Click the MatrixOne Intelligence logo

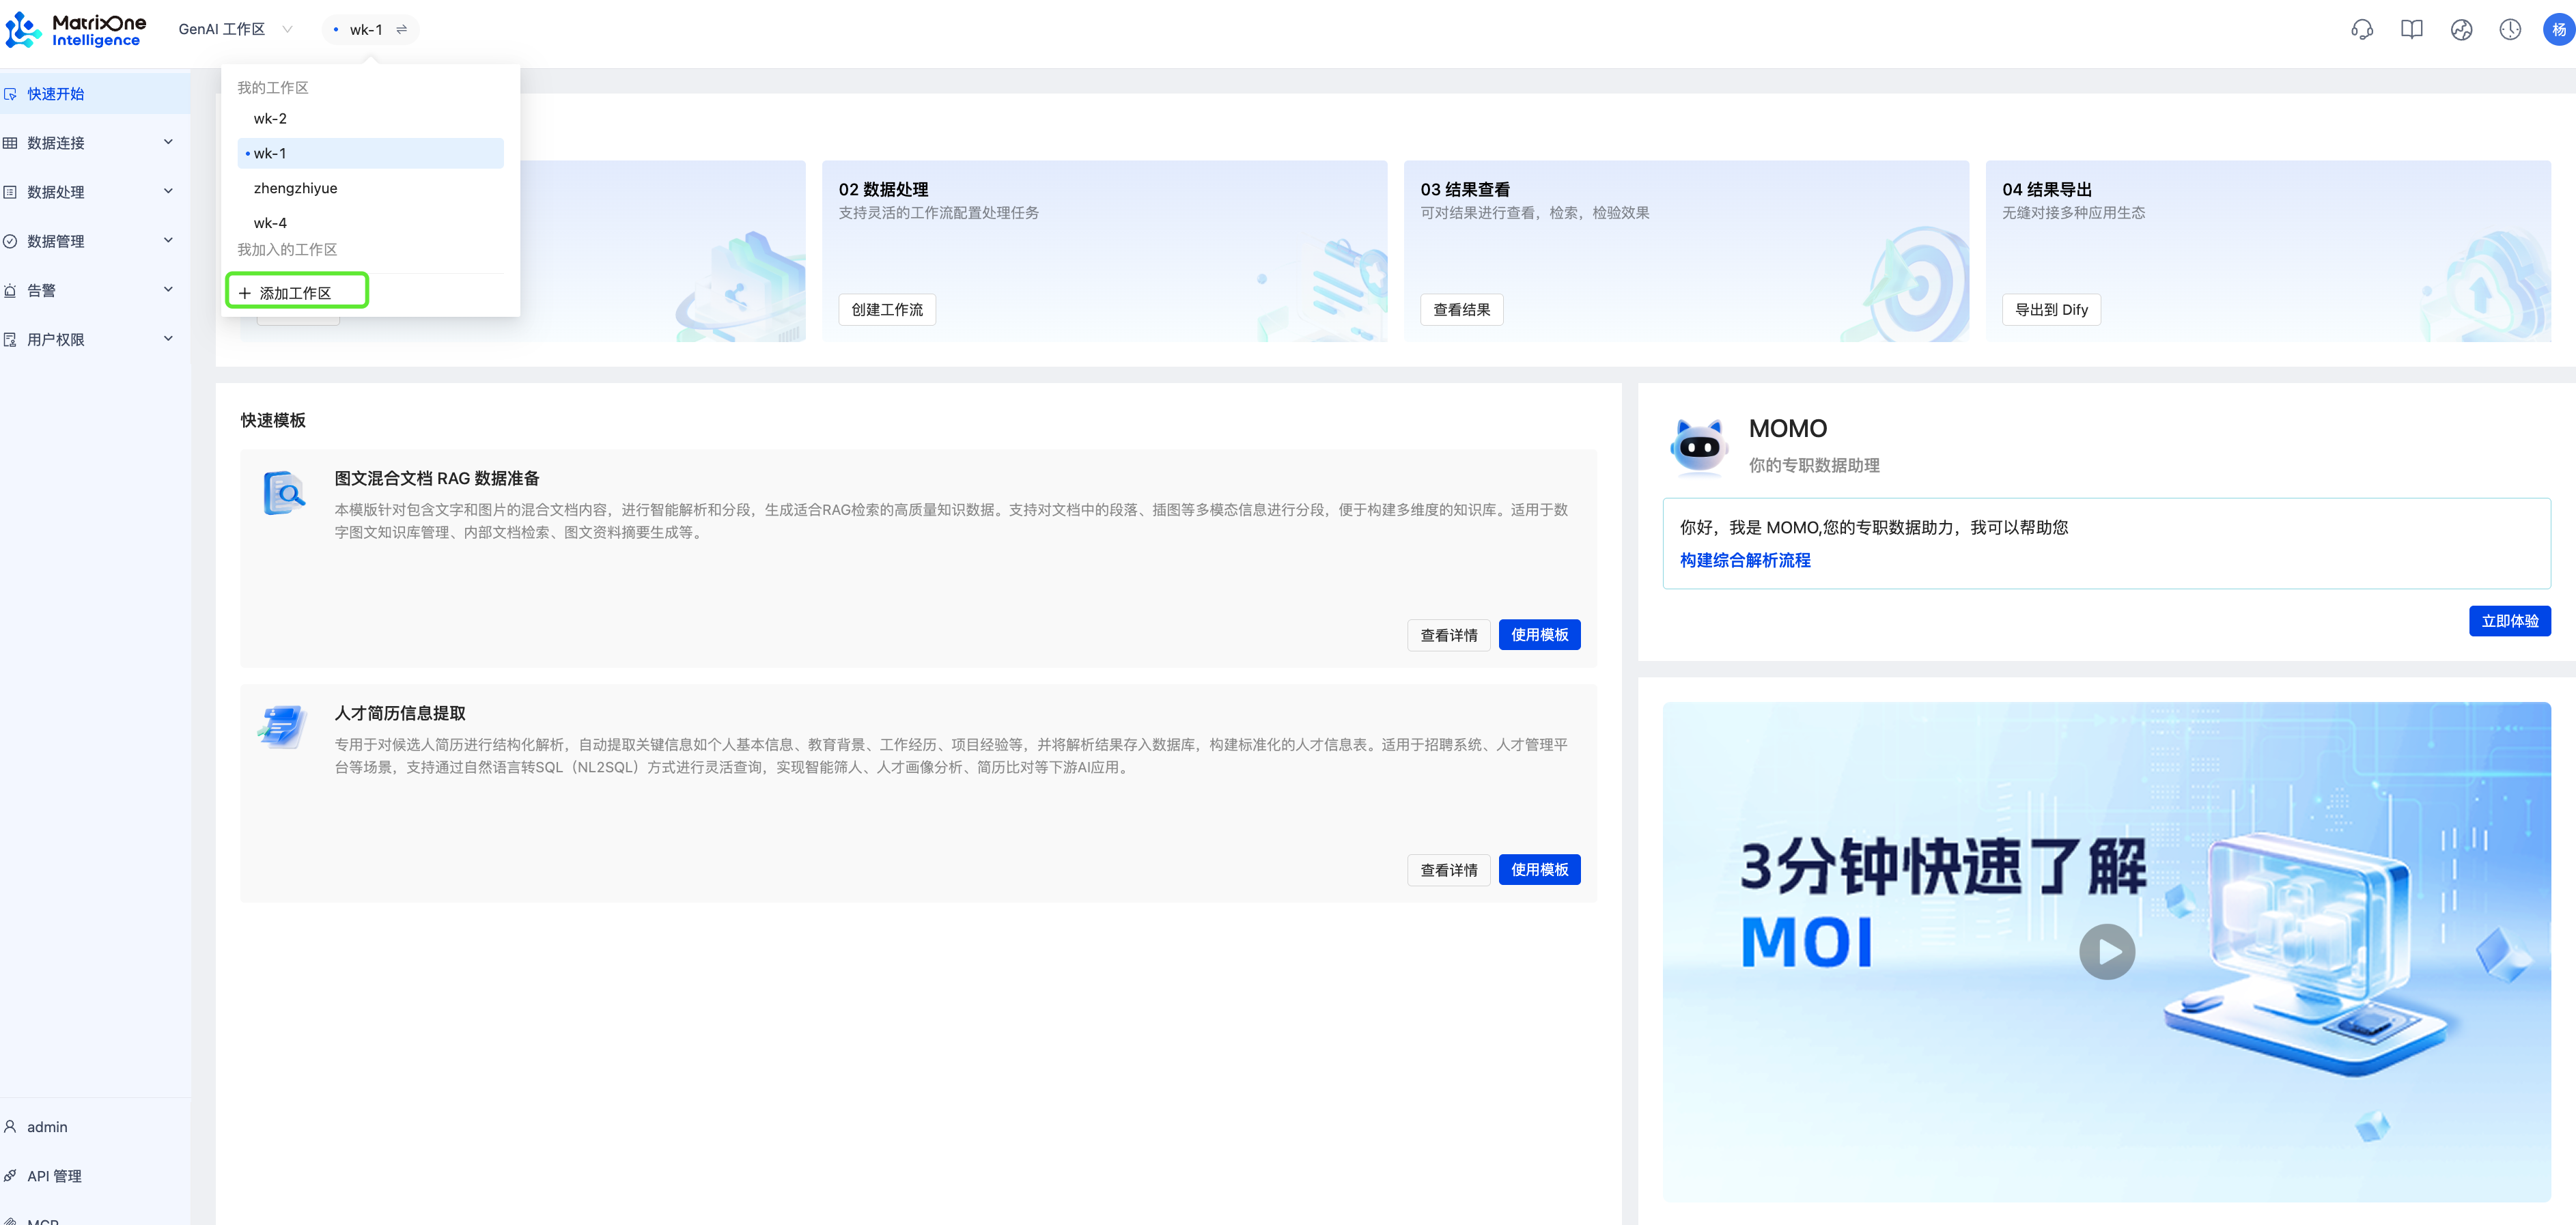click(76, 30)
